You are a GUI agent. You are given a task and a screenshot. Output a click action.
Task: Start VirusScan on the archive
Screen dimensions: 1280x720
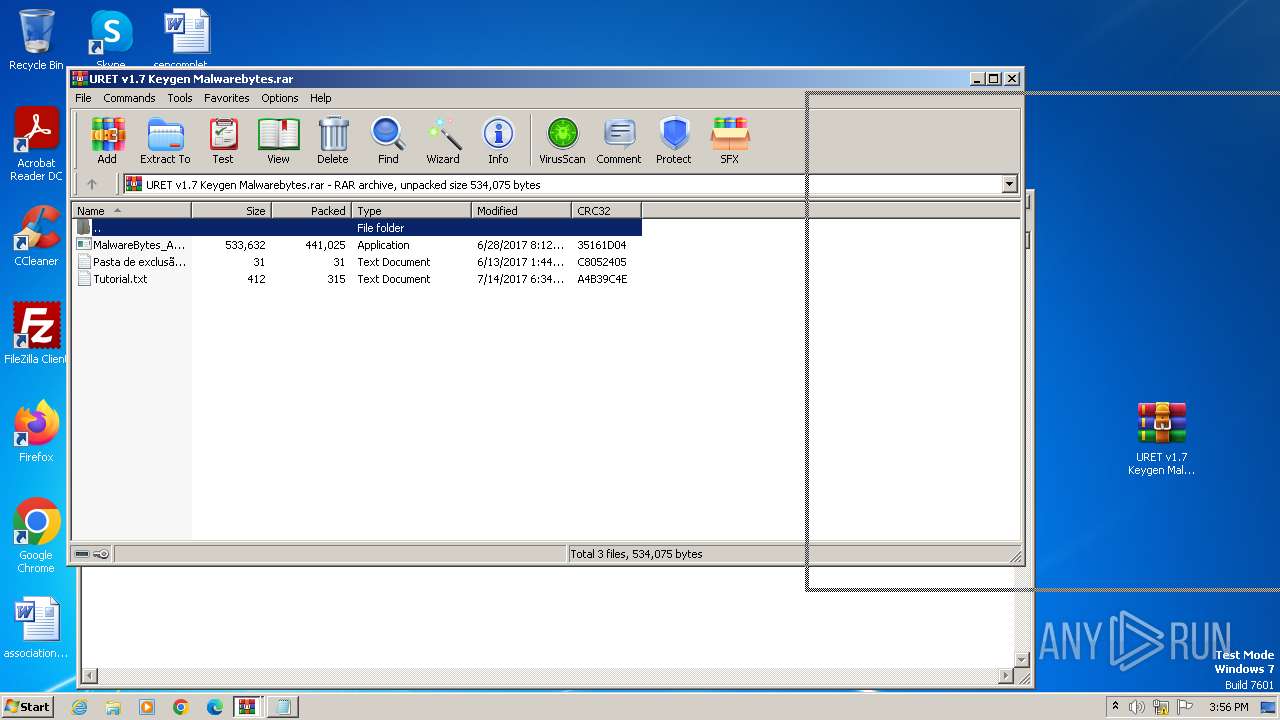pyautogui.click(x=562, y=140)
